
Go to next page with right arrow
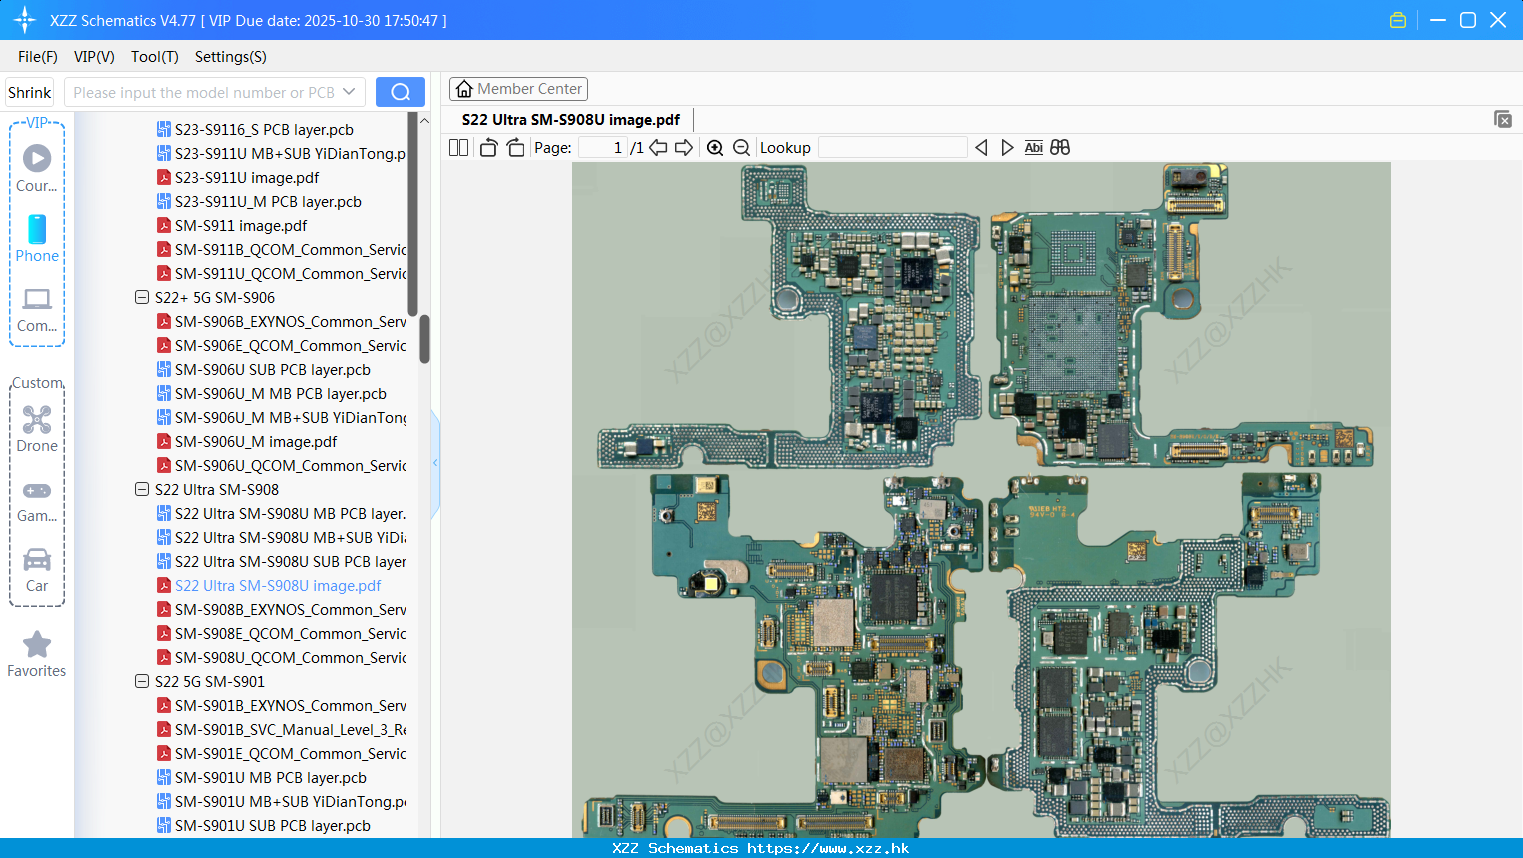point(684,147)
